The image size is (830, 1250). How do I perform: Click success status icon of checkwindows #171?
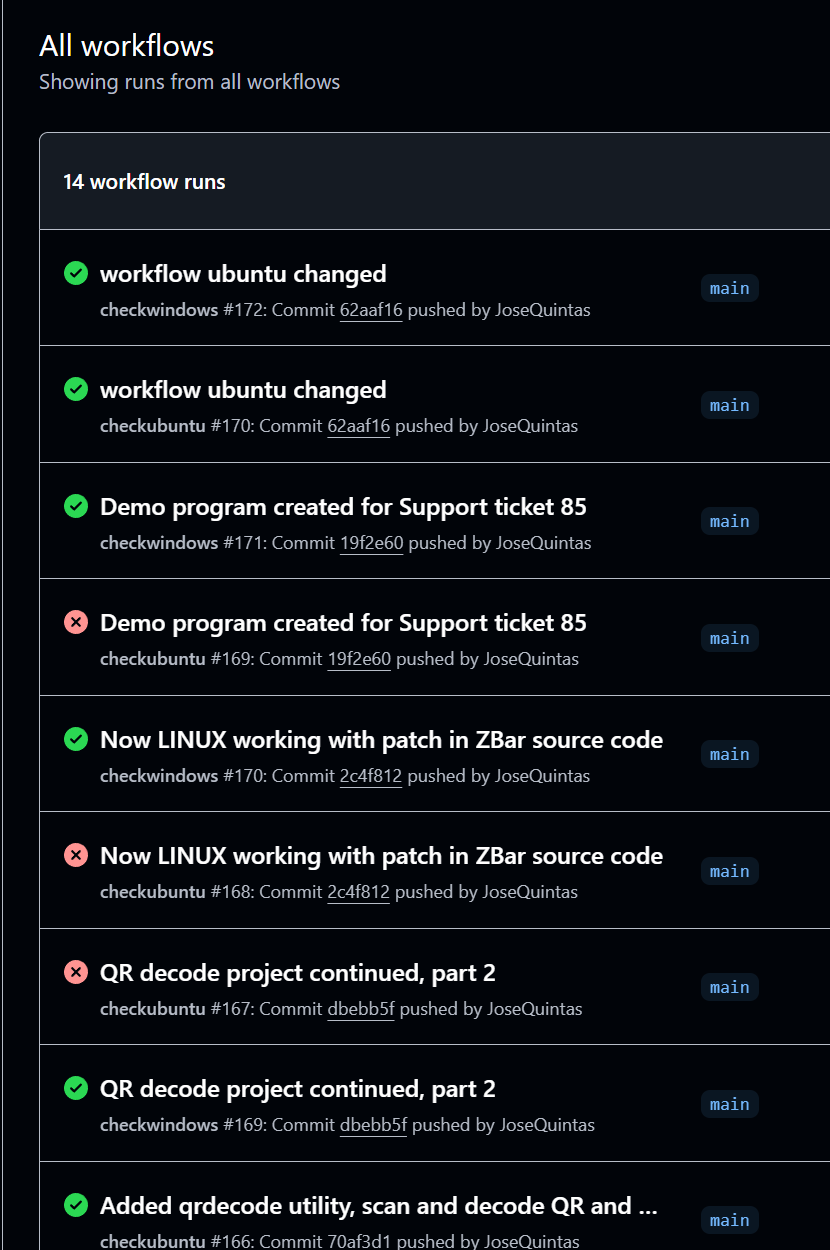[76, 506]
